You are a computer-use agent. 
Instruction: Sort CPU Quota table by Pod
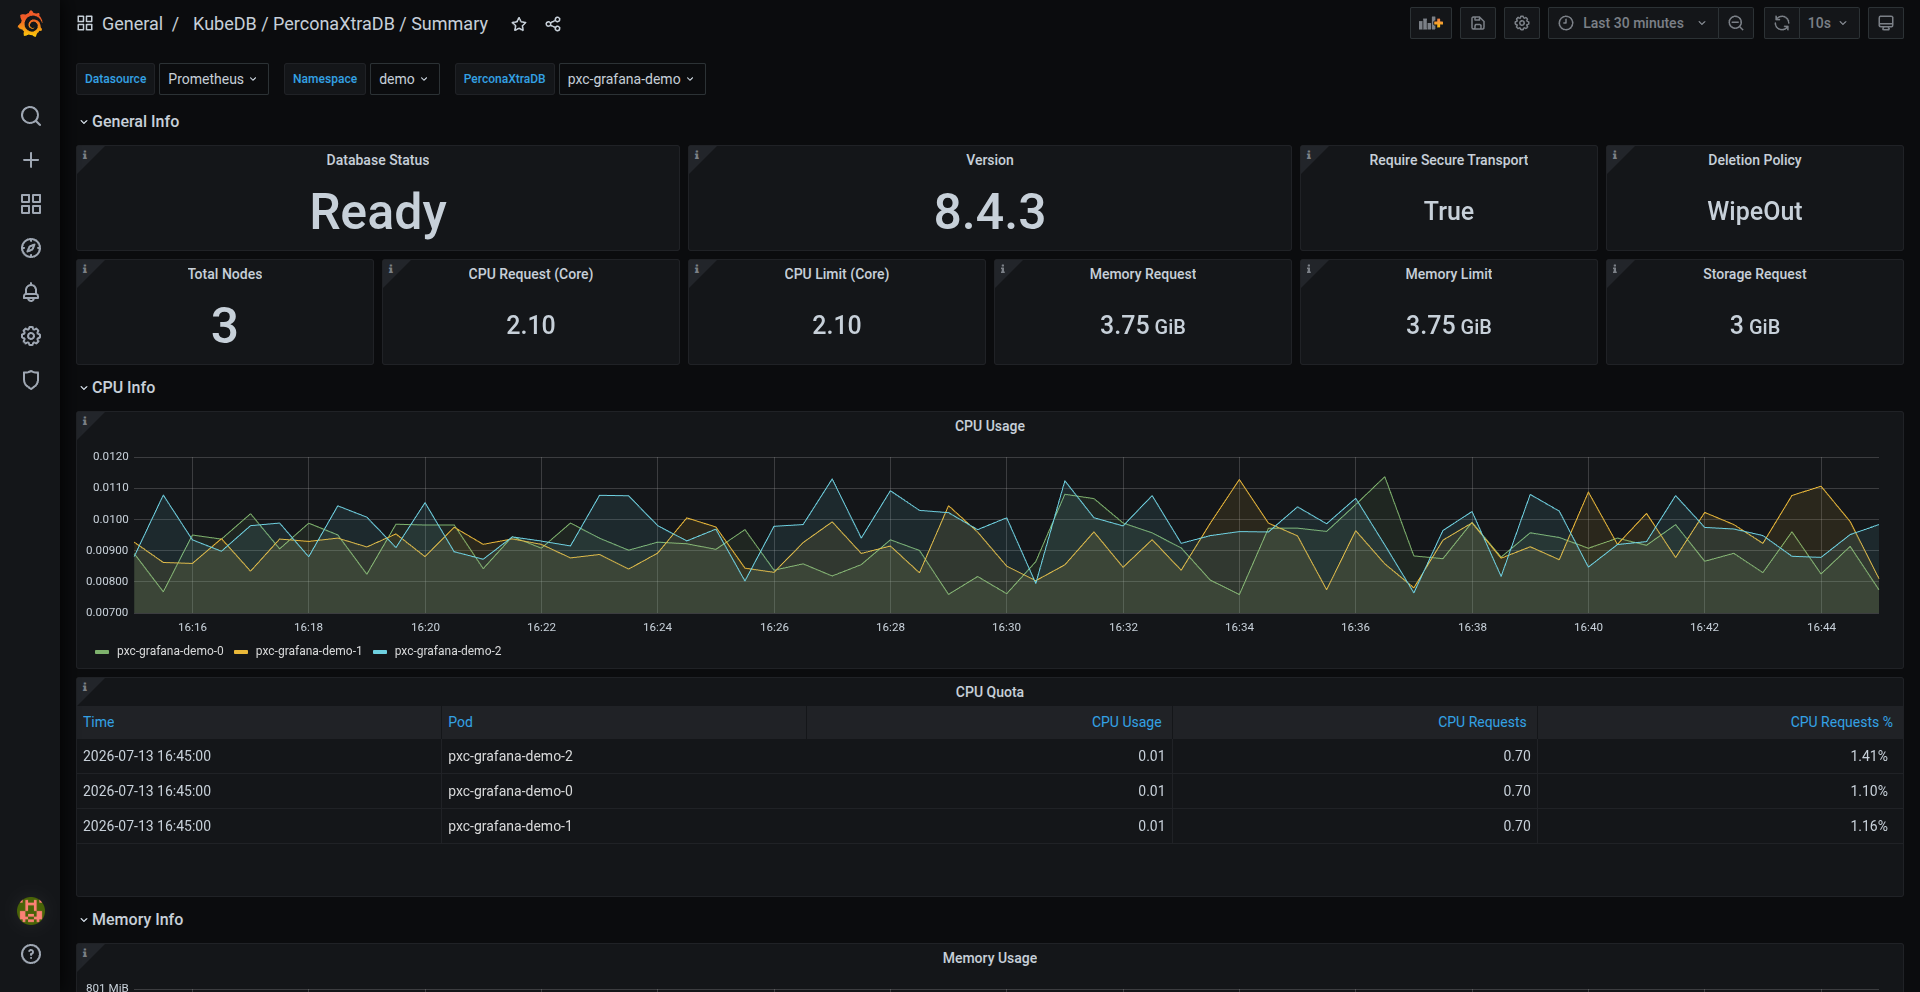coord(460,722)
